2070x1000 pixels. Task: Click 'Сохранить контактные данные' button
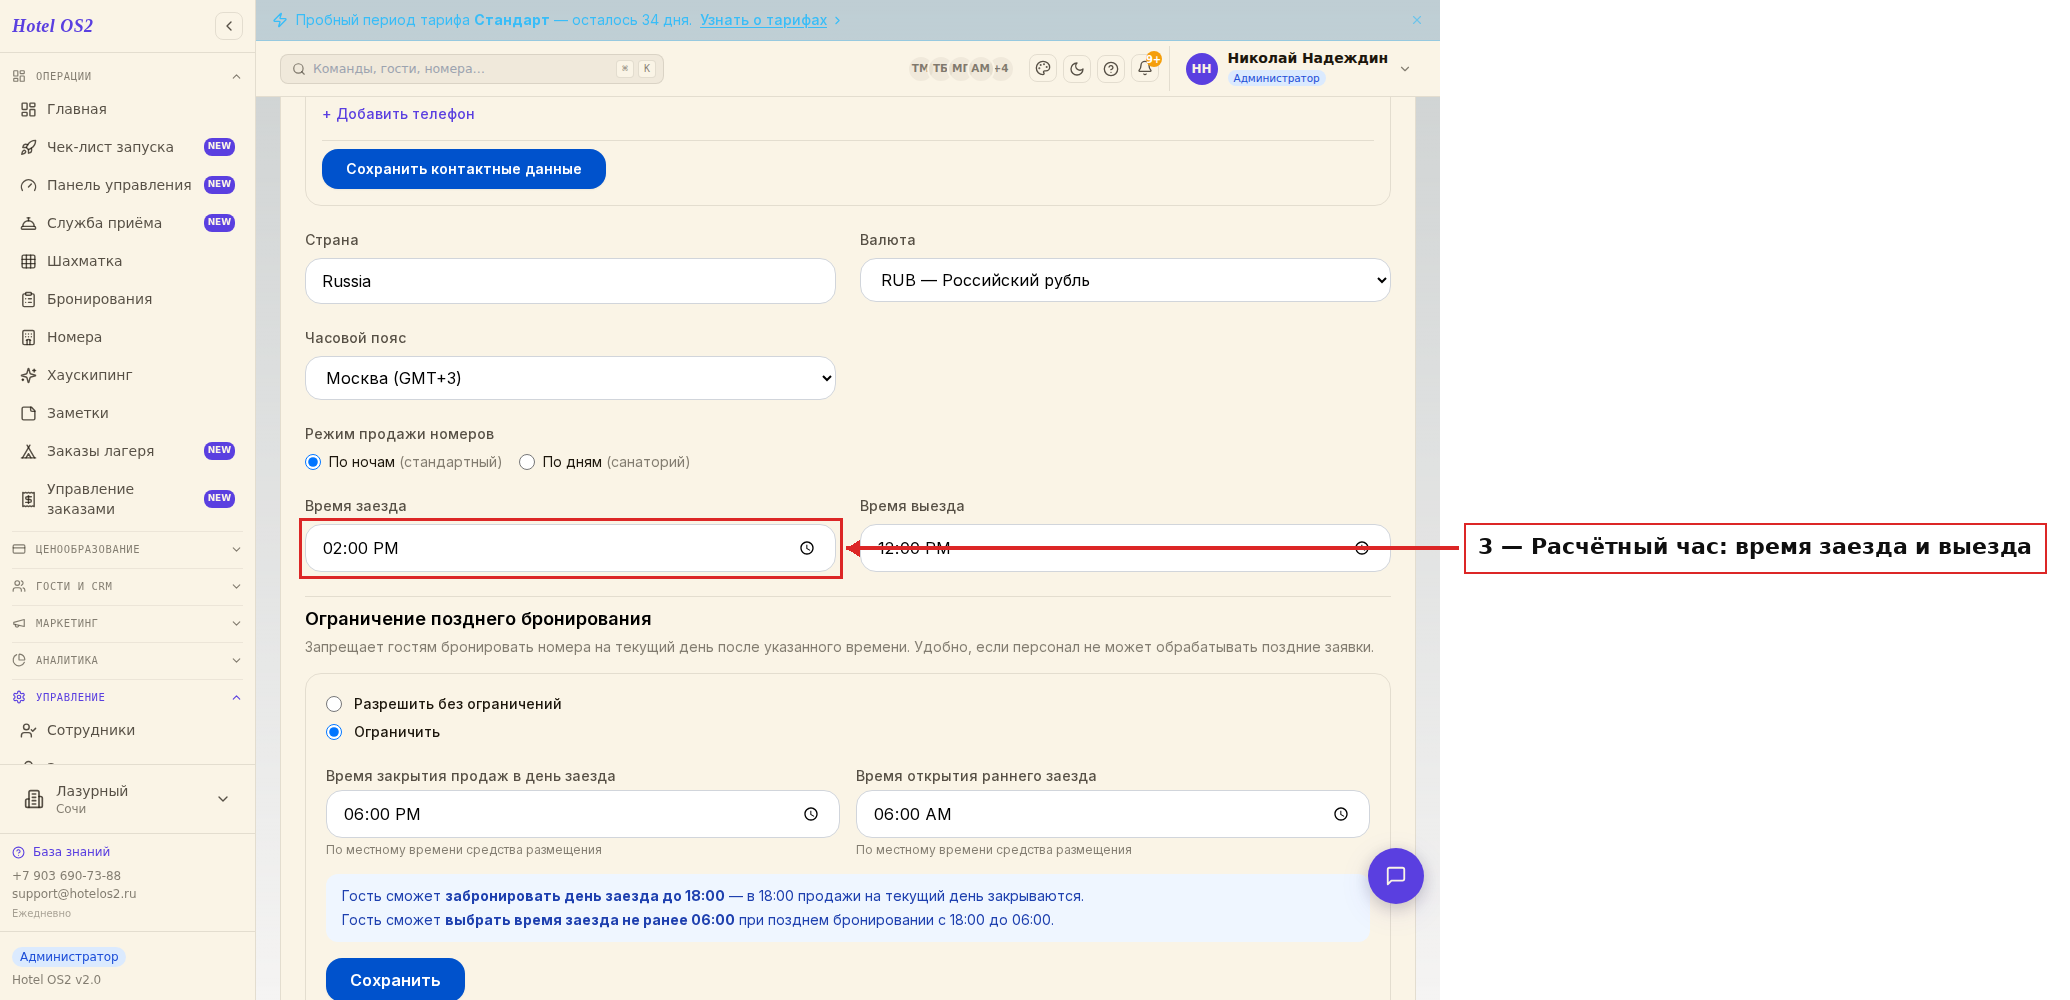click(464, 169)
